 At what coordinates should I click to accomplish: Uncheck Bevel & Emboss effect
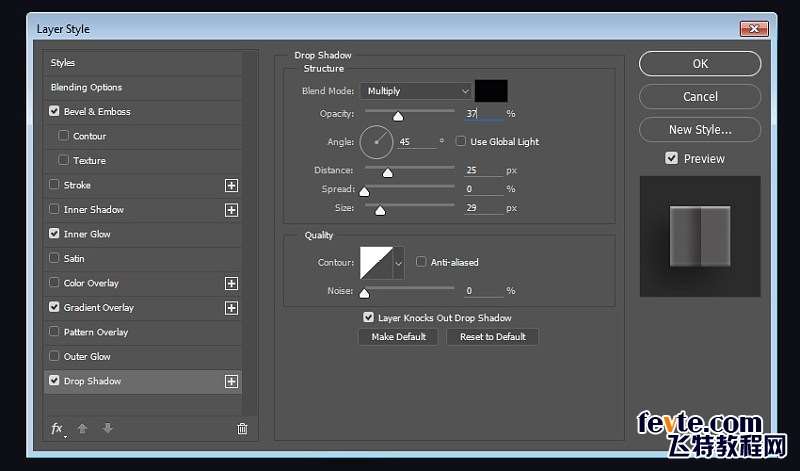pyautogui.click(x=54, y=111)
